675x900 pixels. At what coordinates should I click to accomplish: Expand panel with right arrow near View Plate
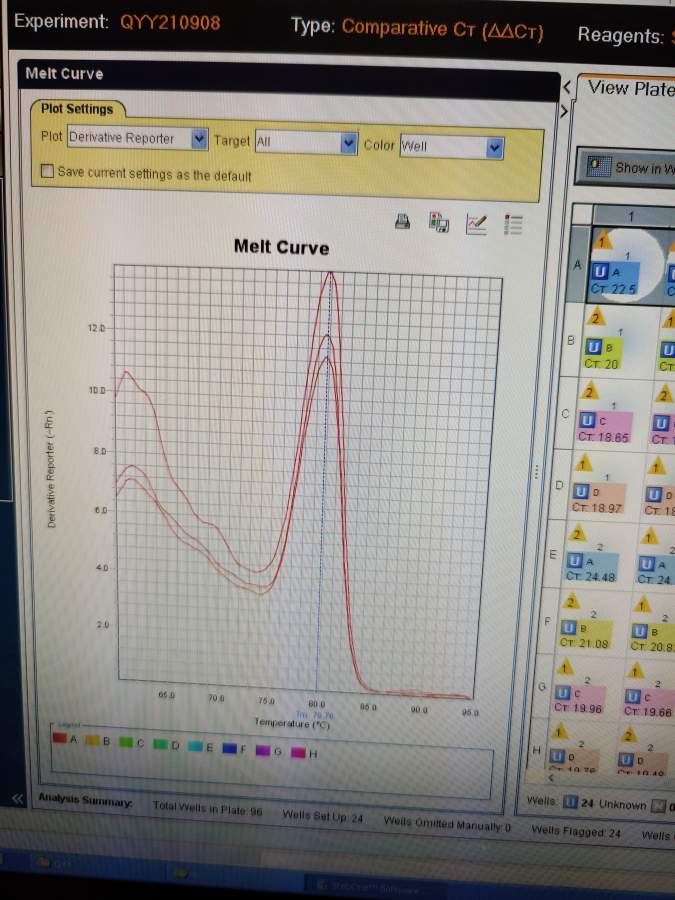[x=564, y=110]
